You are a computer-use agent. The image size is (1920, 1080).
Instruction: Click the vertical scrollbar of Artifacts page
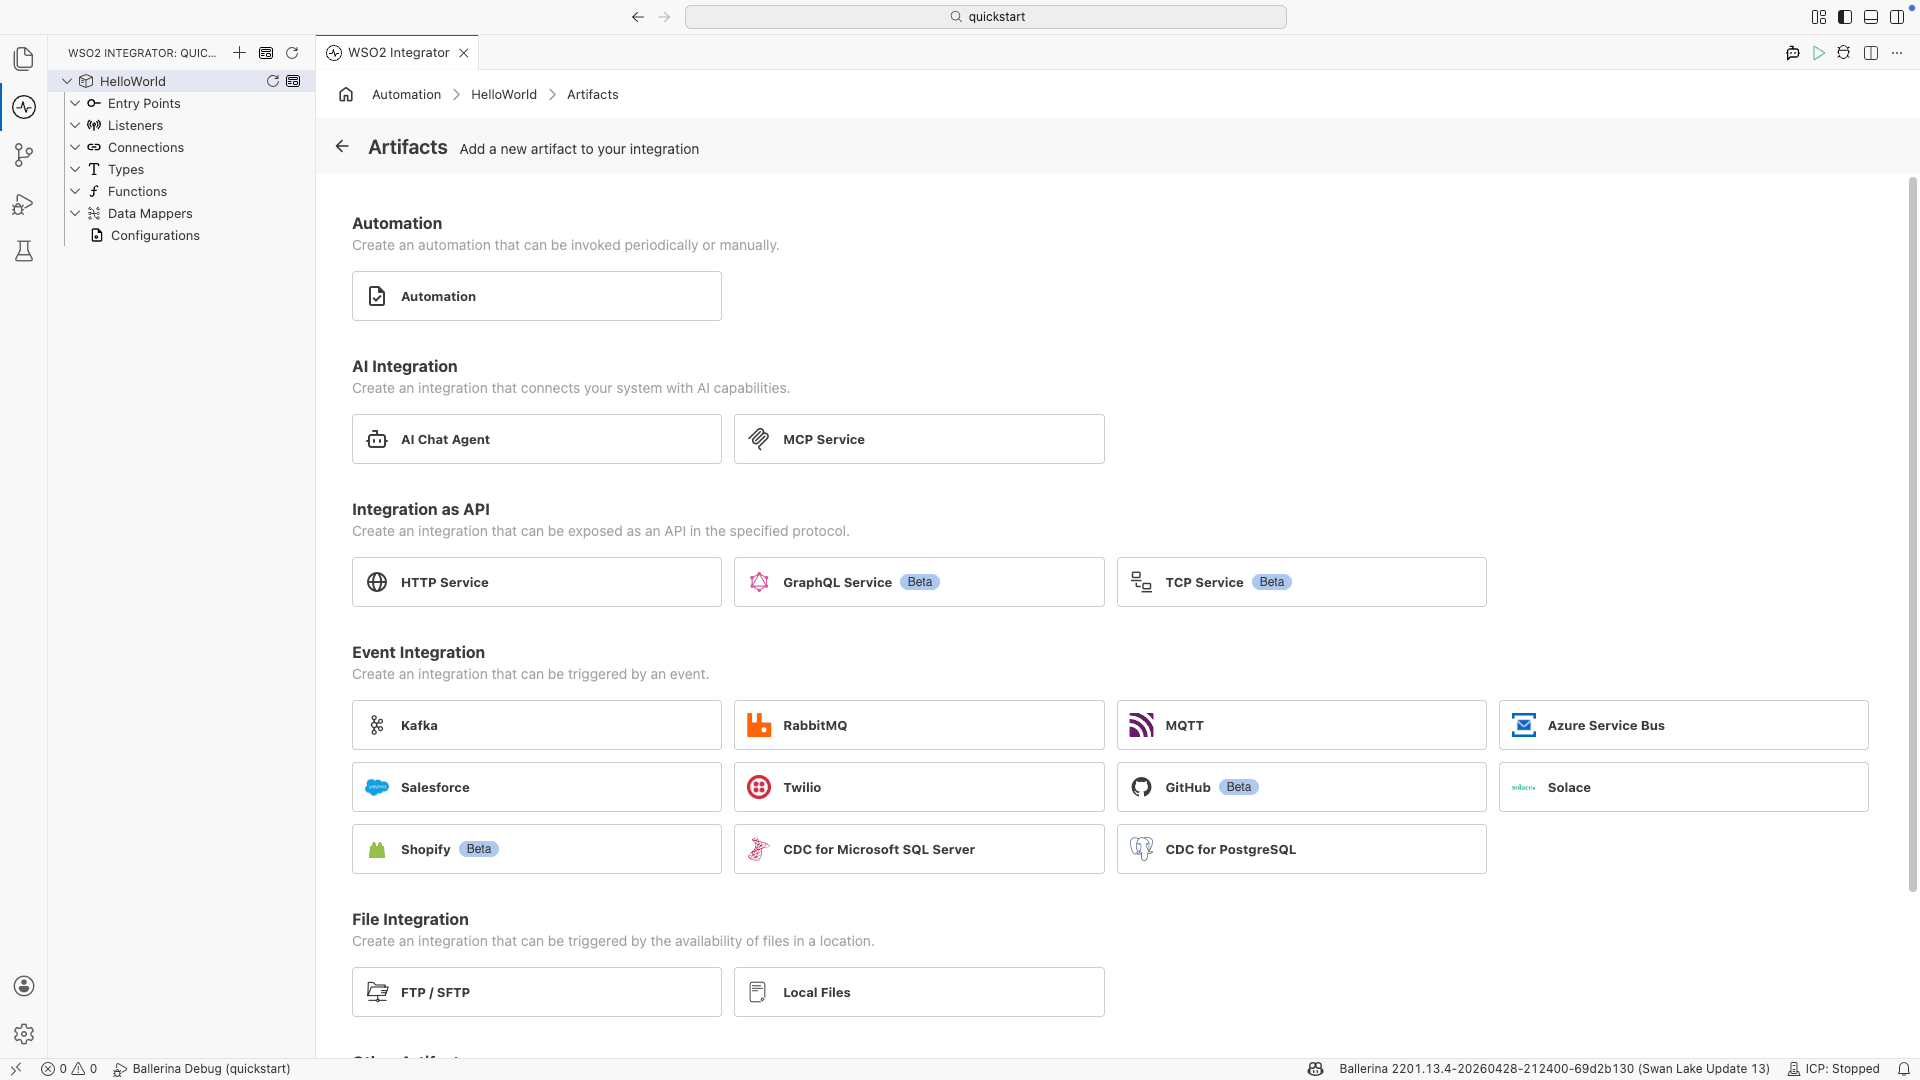click(1913, 535)
